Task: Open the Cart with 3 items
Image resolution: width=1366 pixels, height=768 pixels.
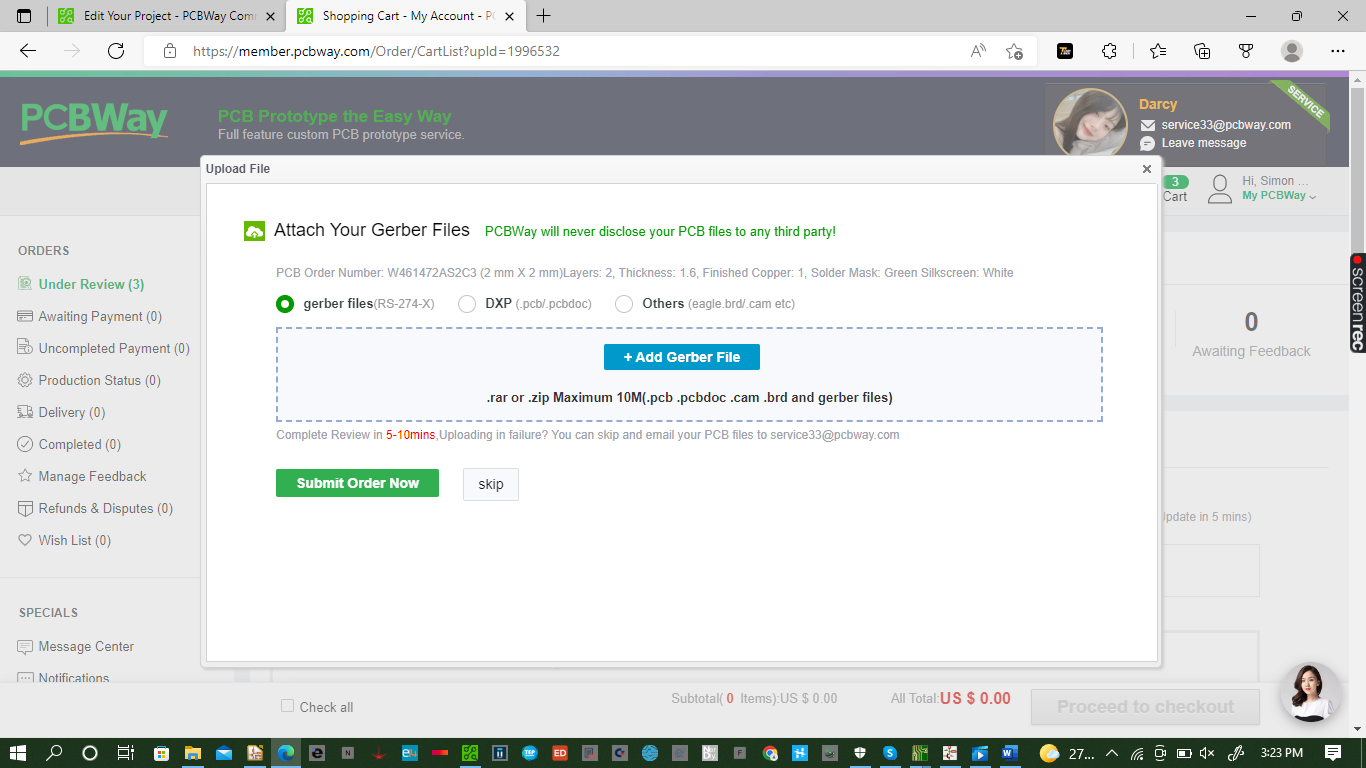Action: [1175, 189]
